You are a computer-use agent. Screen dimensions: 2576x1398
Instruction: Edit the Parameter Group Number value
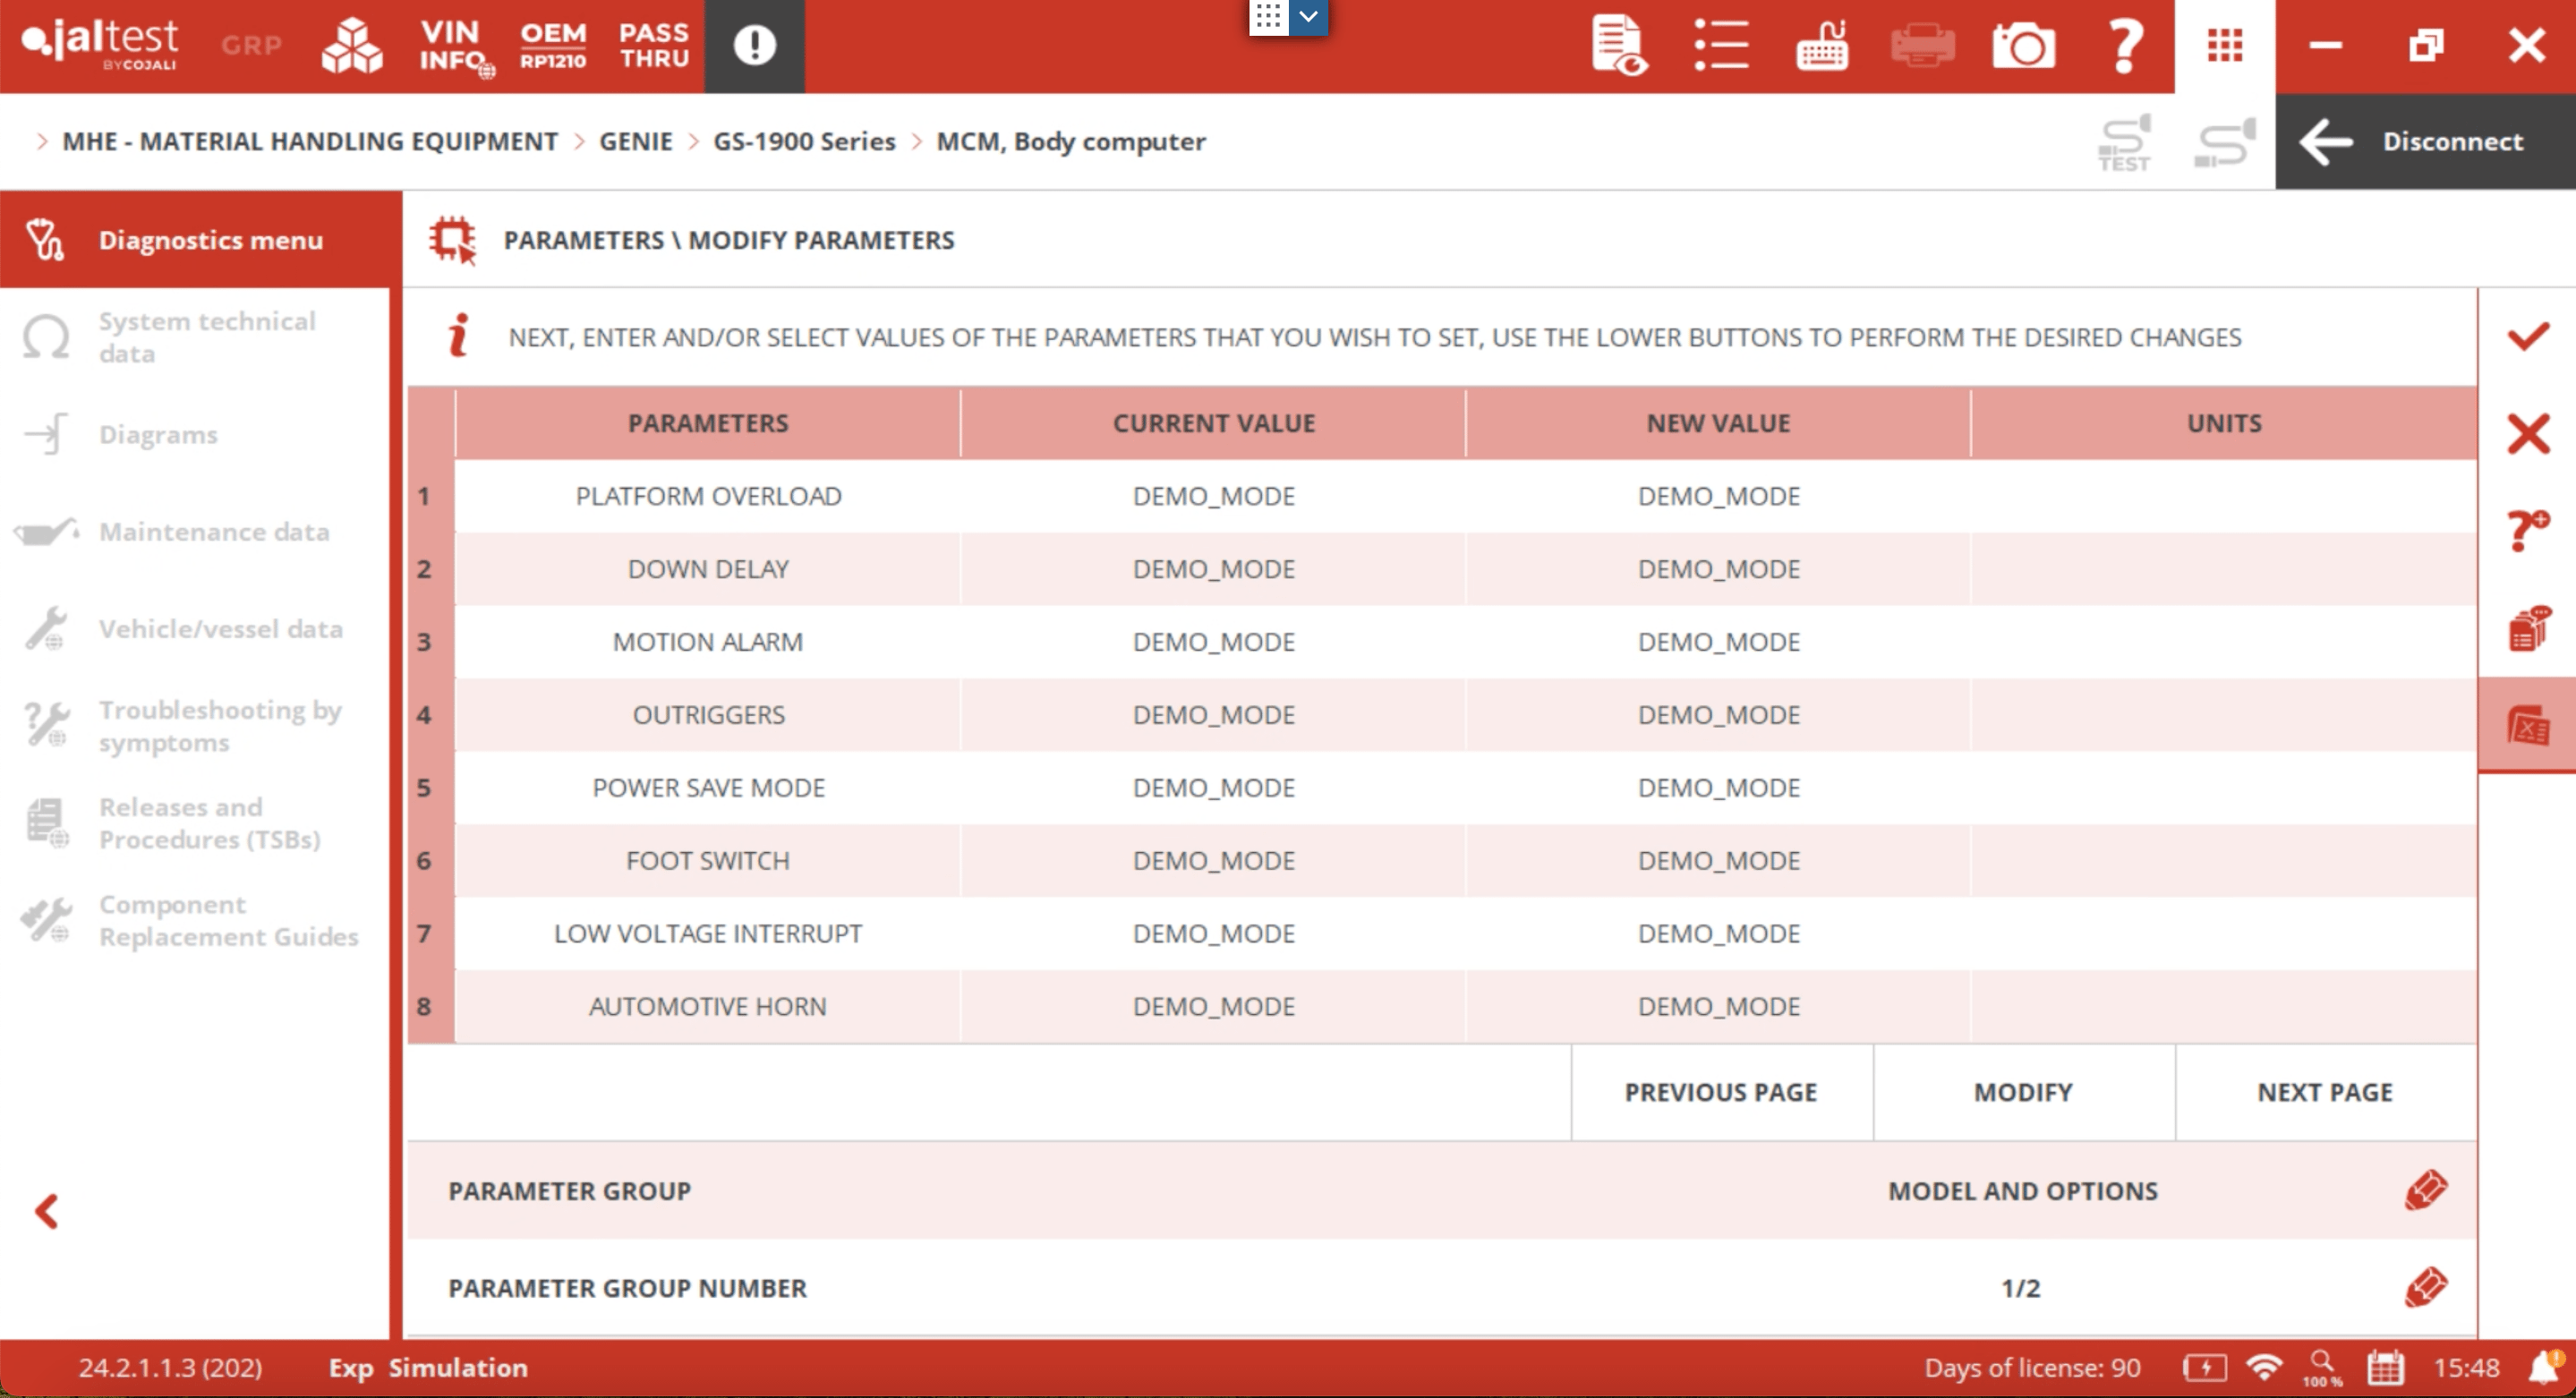pos(2425,1287)
